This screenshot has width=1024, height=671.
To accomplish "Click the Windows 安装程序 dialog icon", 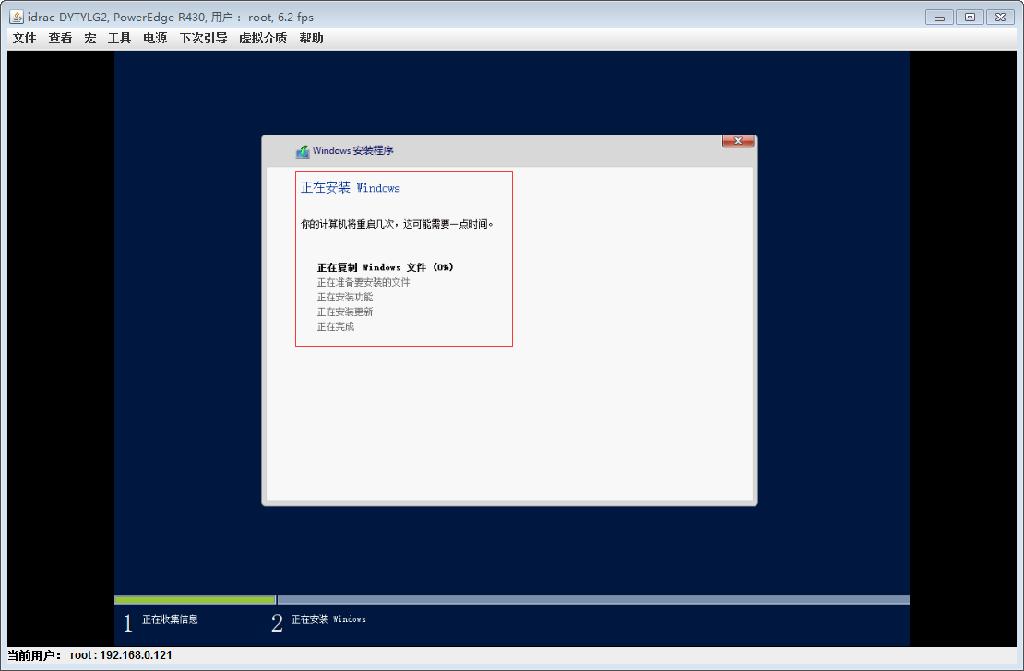I will (x=301, y=151).
